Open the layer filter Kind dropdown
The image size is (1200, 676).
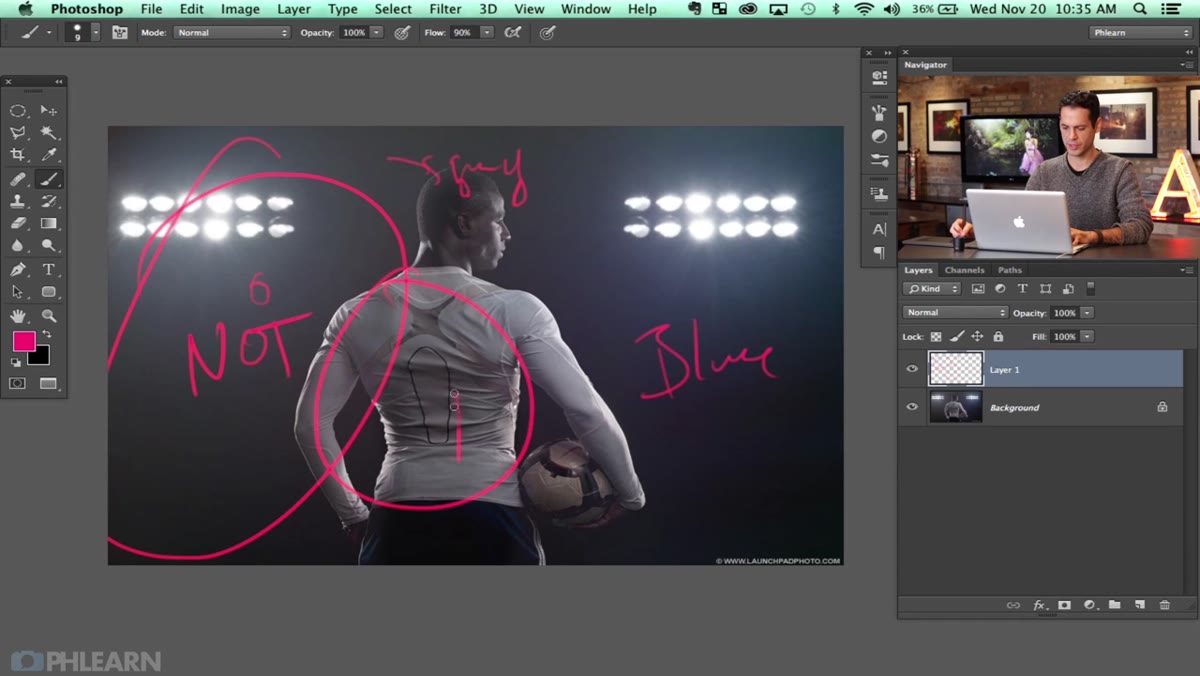(932, 289)
